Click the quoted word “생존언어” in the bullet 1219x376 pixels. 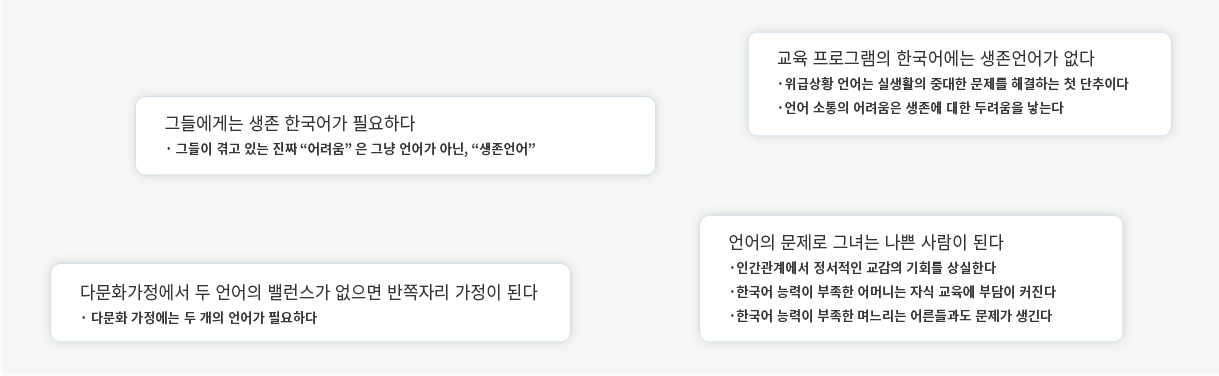[x=503, y=149]
